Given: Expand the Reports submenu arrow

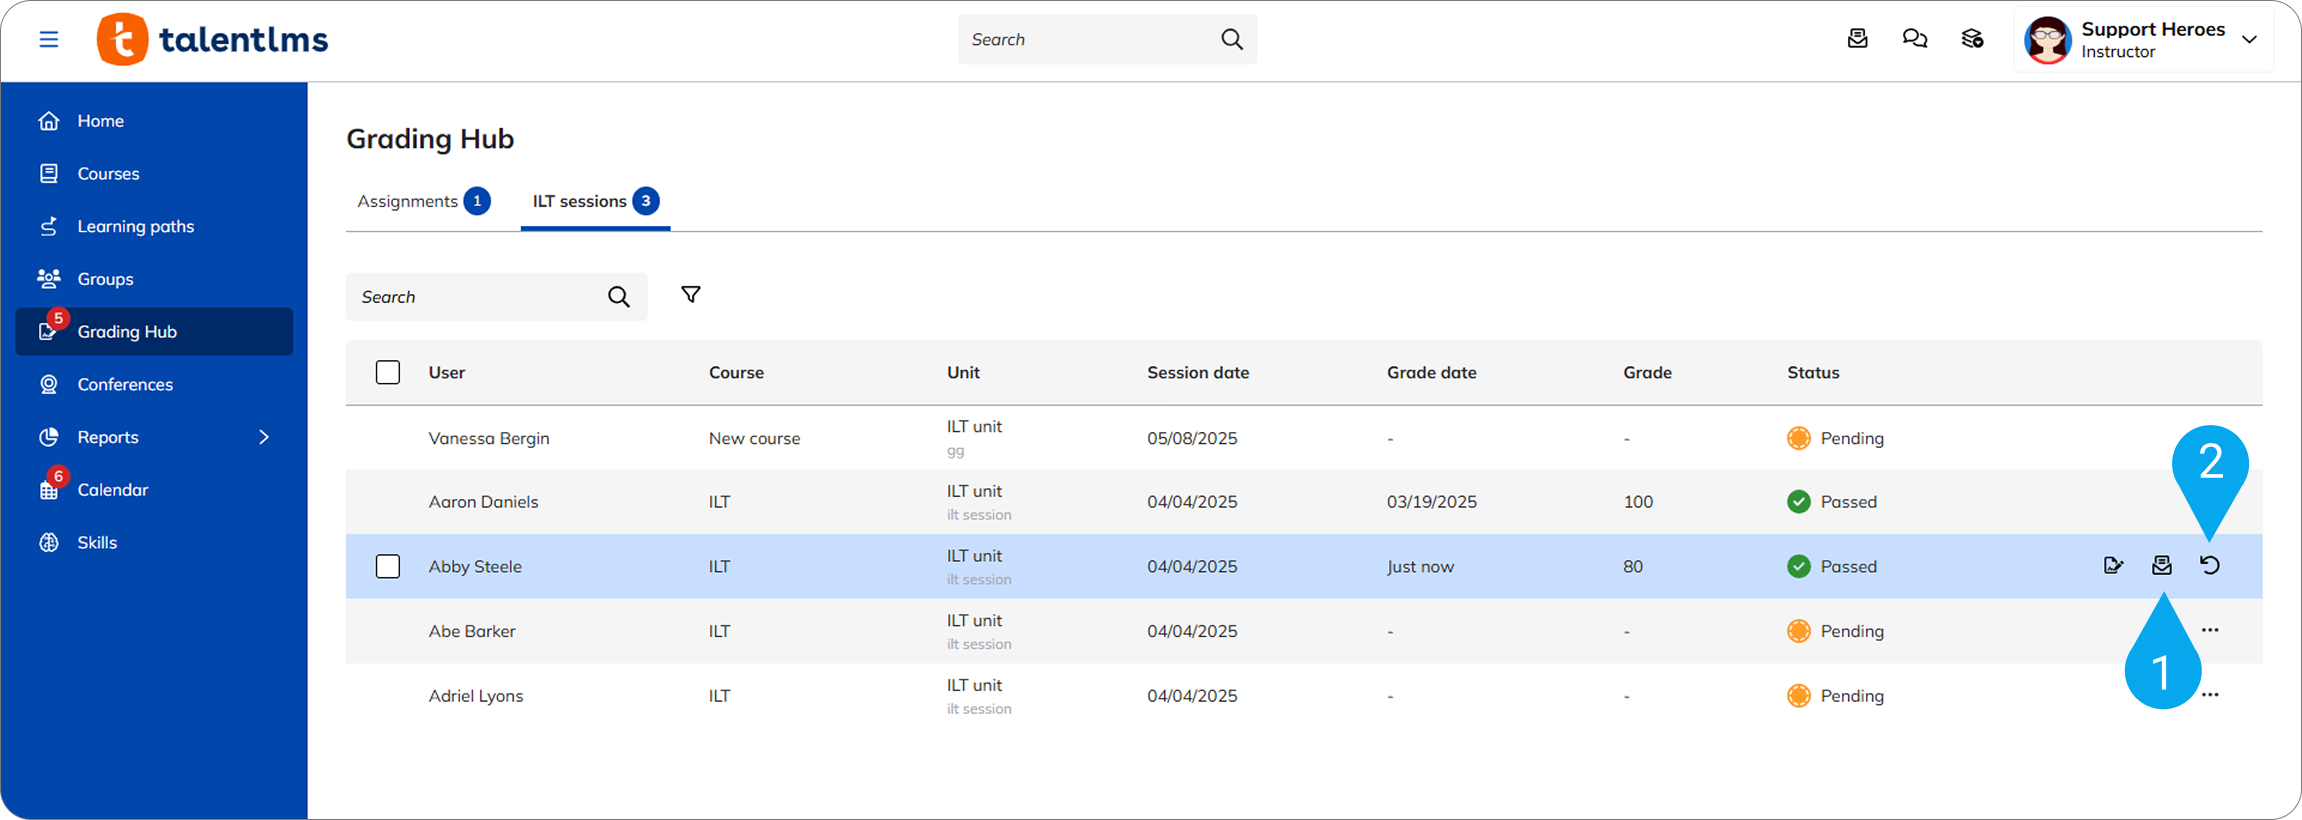Looking at the screenshot, I should pyautogui.click(x=264, y=437).
